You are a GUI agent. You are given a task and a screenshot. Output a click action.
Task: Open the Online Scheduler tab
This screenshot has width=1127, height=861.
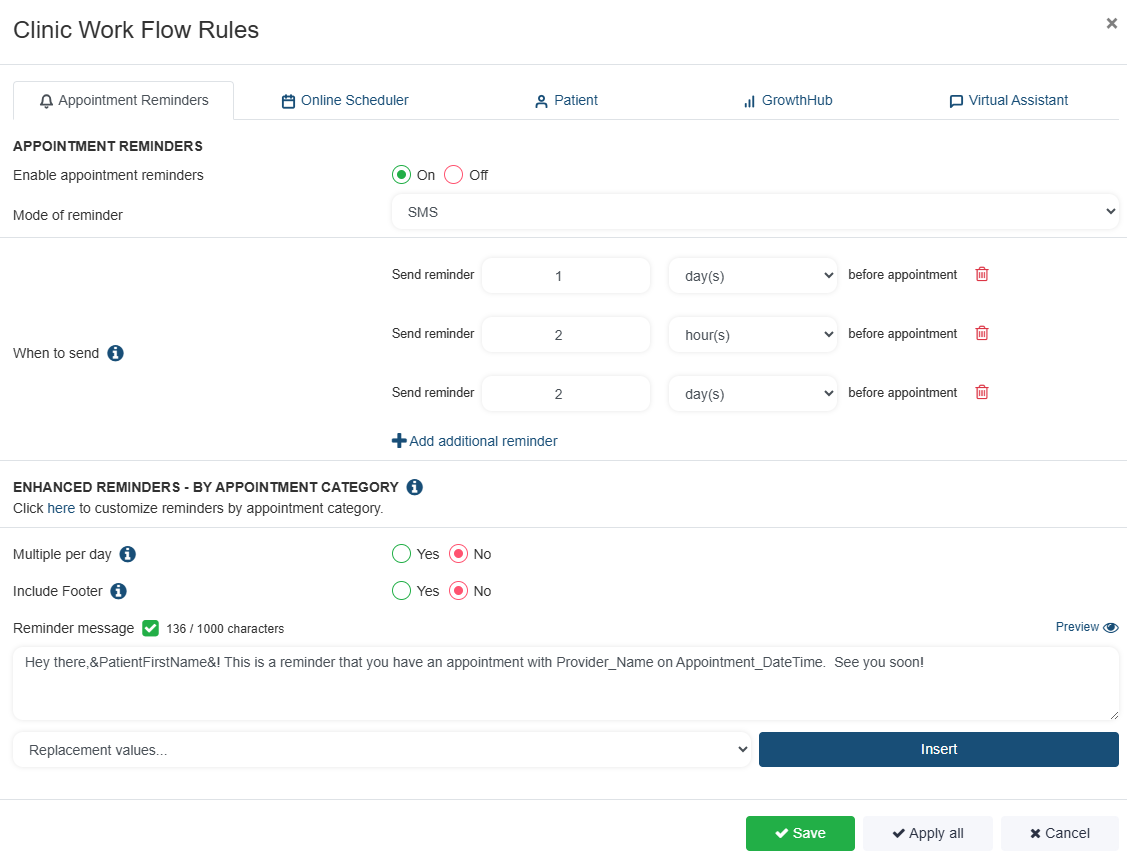tap(344, 101)
